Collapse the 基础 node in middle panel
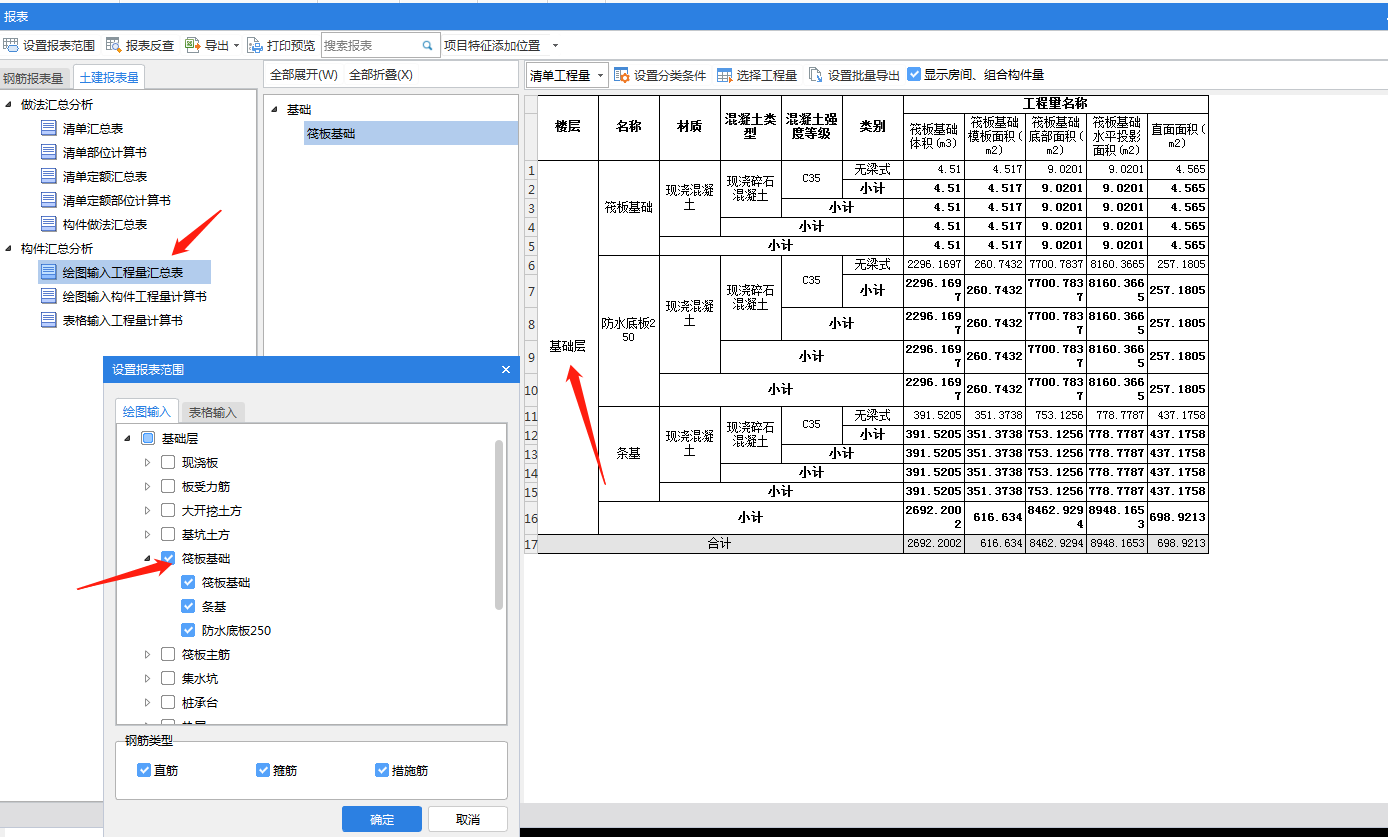The width and height of the screenshot is (1388, 837). 274,109
